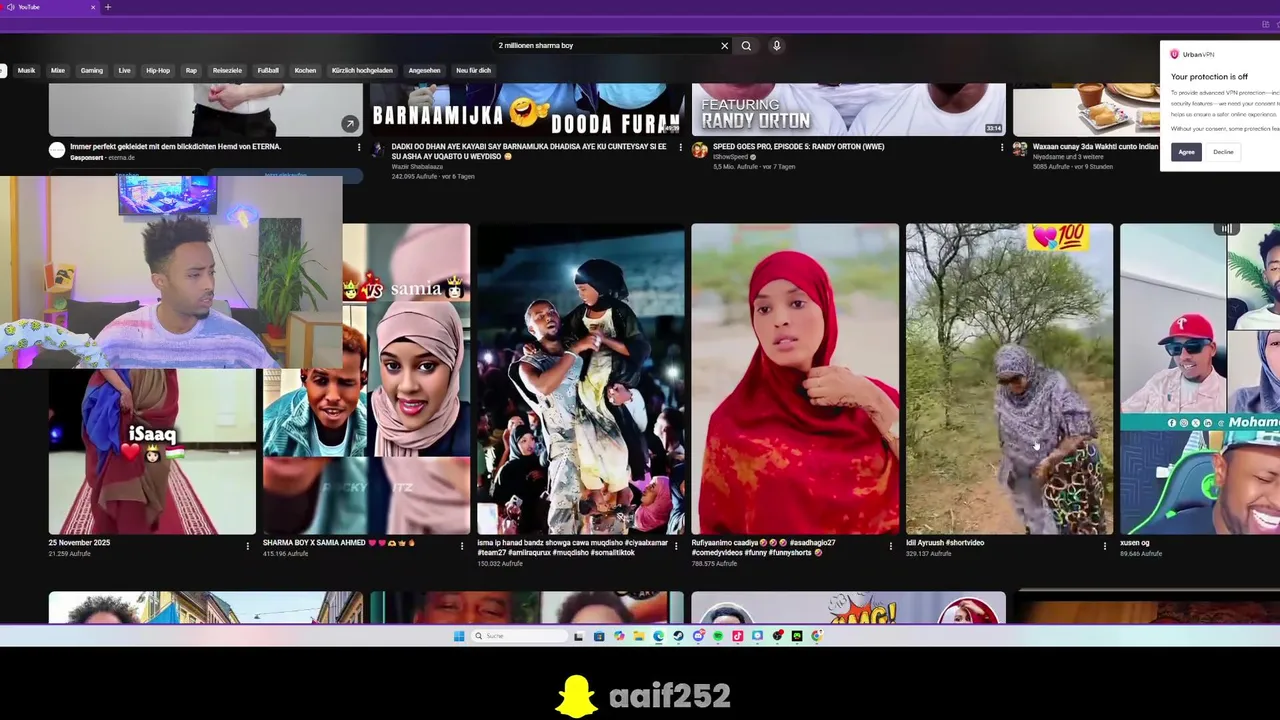Click Agree in the UrbanVPN popup
Screen dimensions: 1280x720
(x=1186, y=152)
